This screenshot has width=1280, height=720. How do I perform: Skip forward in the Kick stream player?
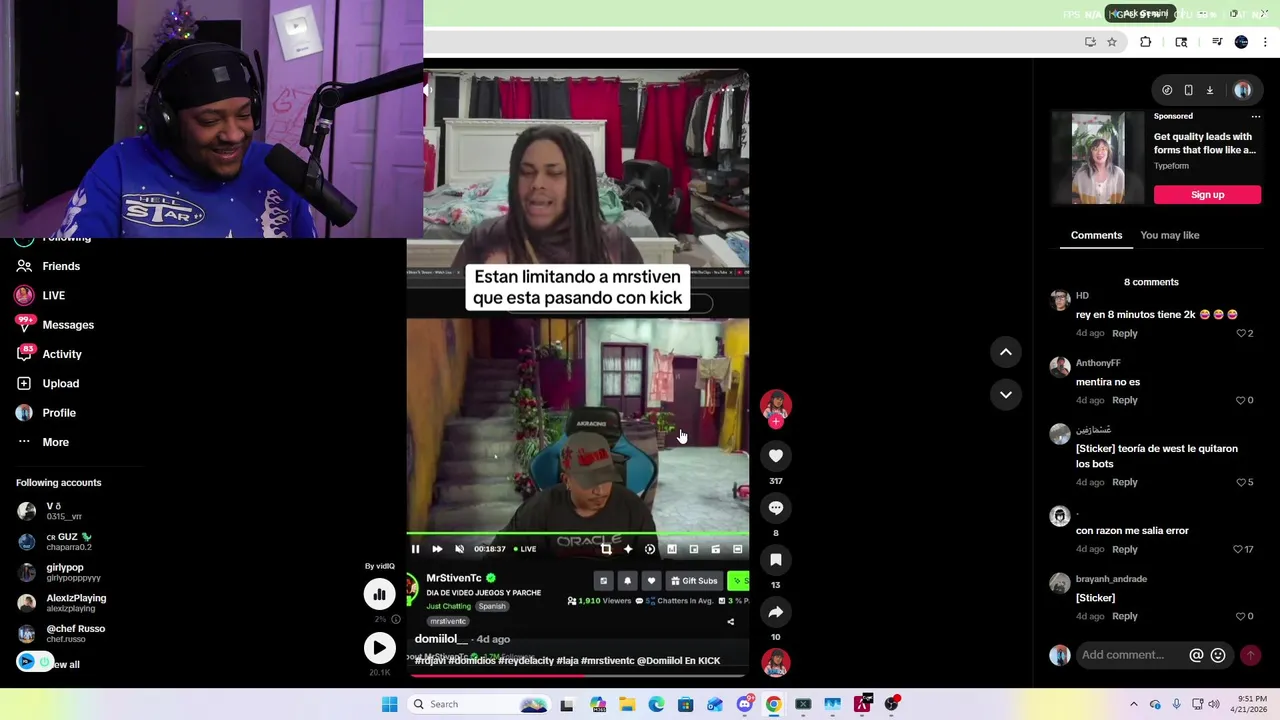click(437, 549)
